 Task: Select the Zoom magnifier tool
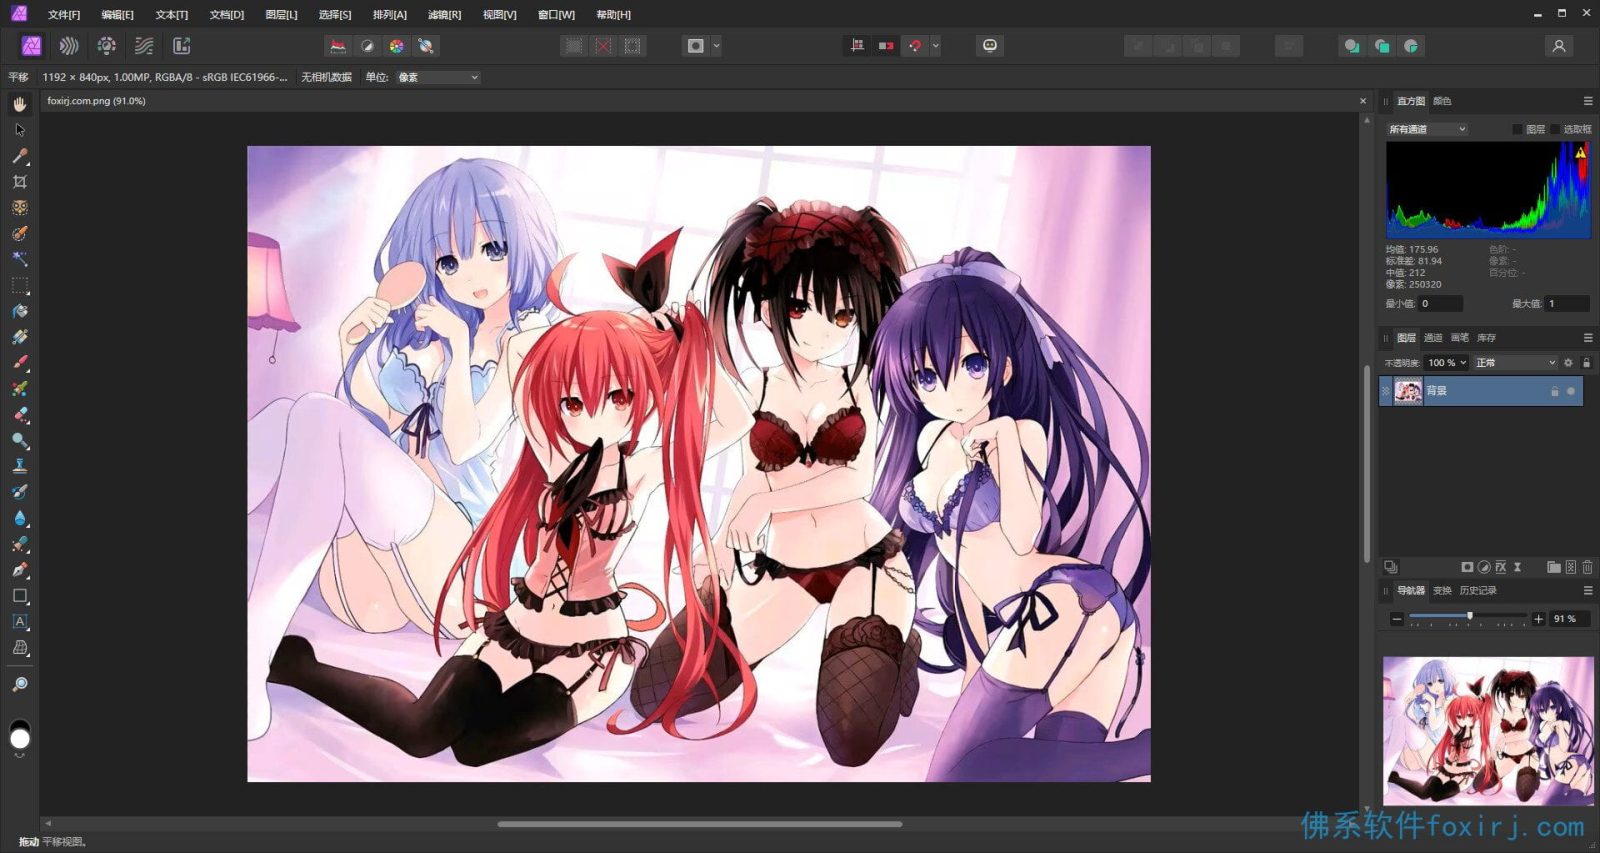tap(20, 685)
